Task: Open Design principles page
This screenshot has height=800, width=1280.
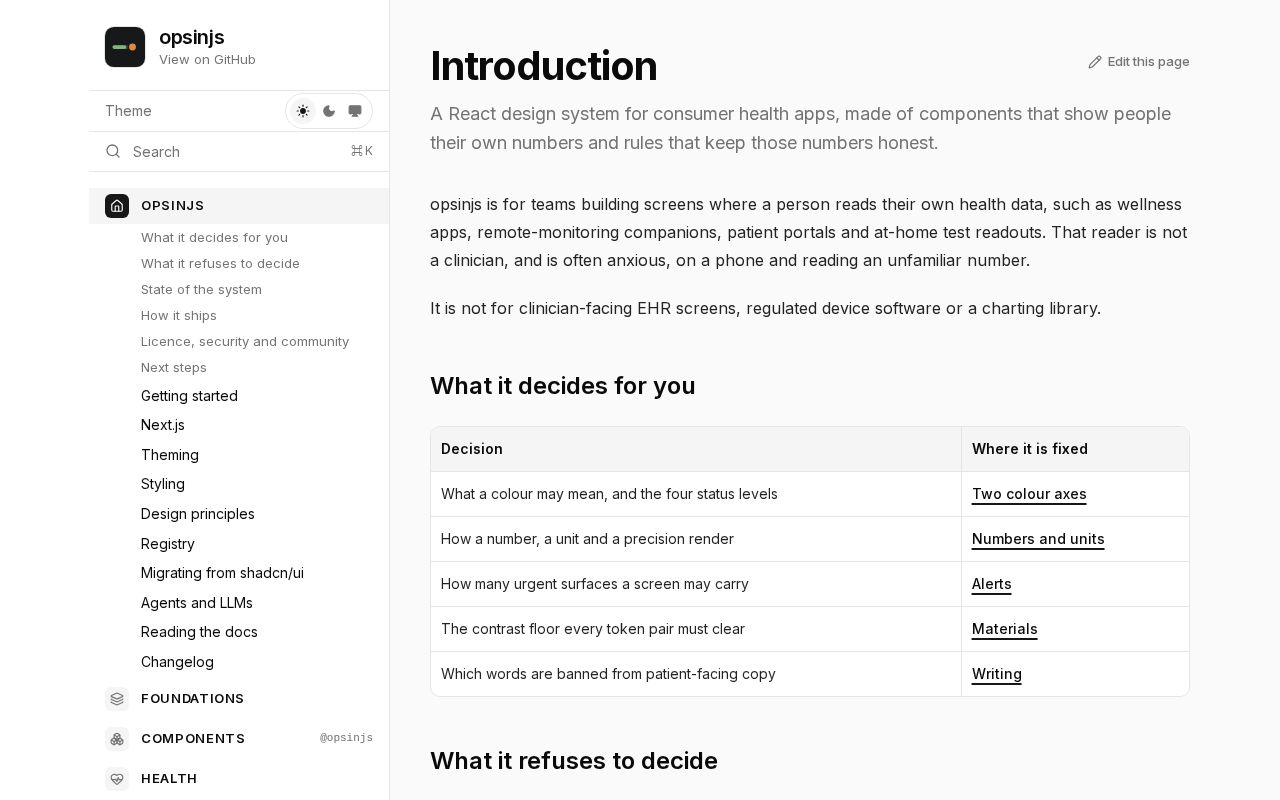Action: [x=198, y=514]
